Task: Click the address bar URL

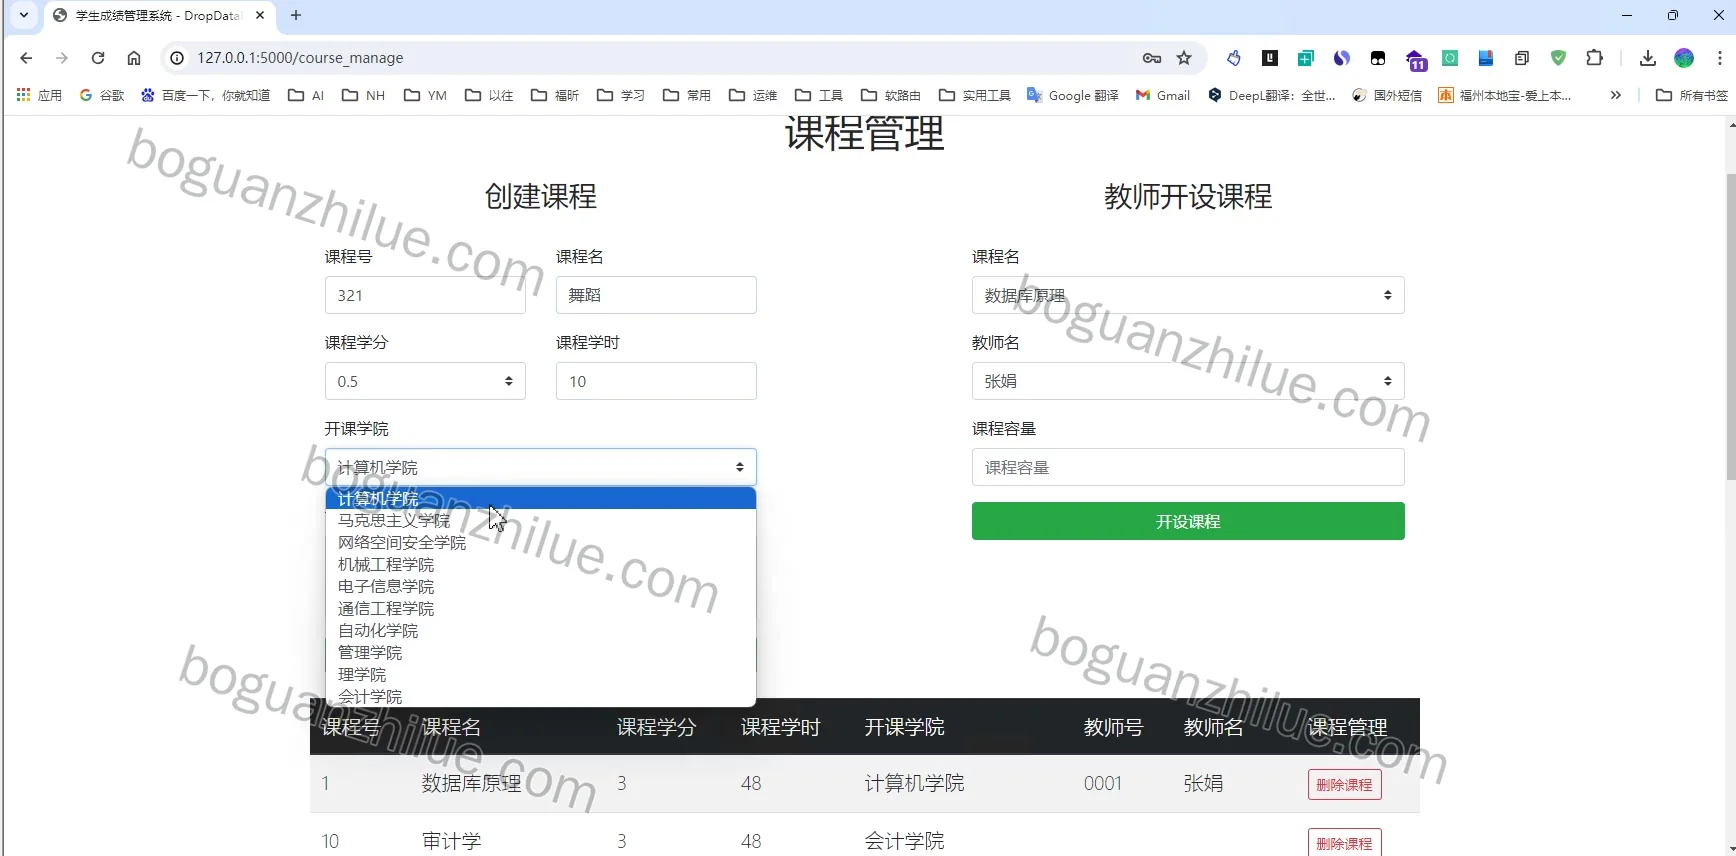Action: point(300,58)
